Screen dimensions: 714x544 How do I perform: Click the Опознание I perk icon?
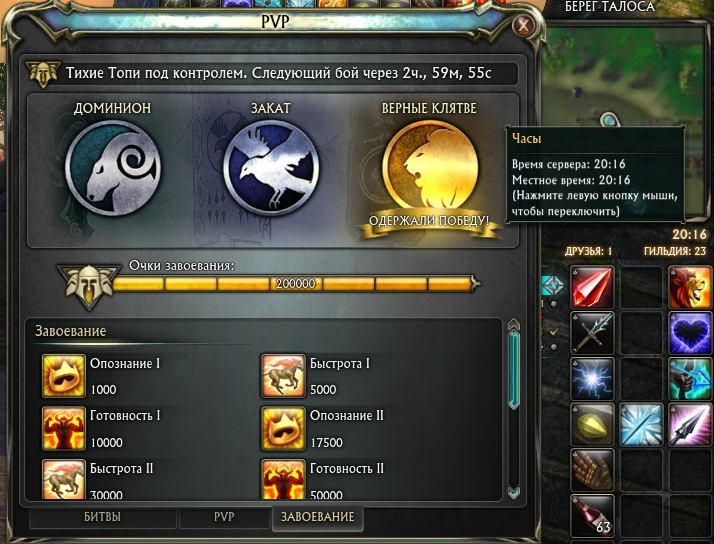64,376
